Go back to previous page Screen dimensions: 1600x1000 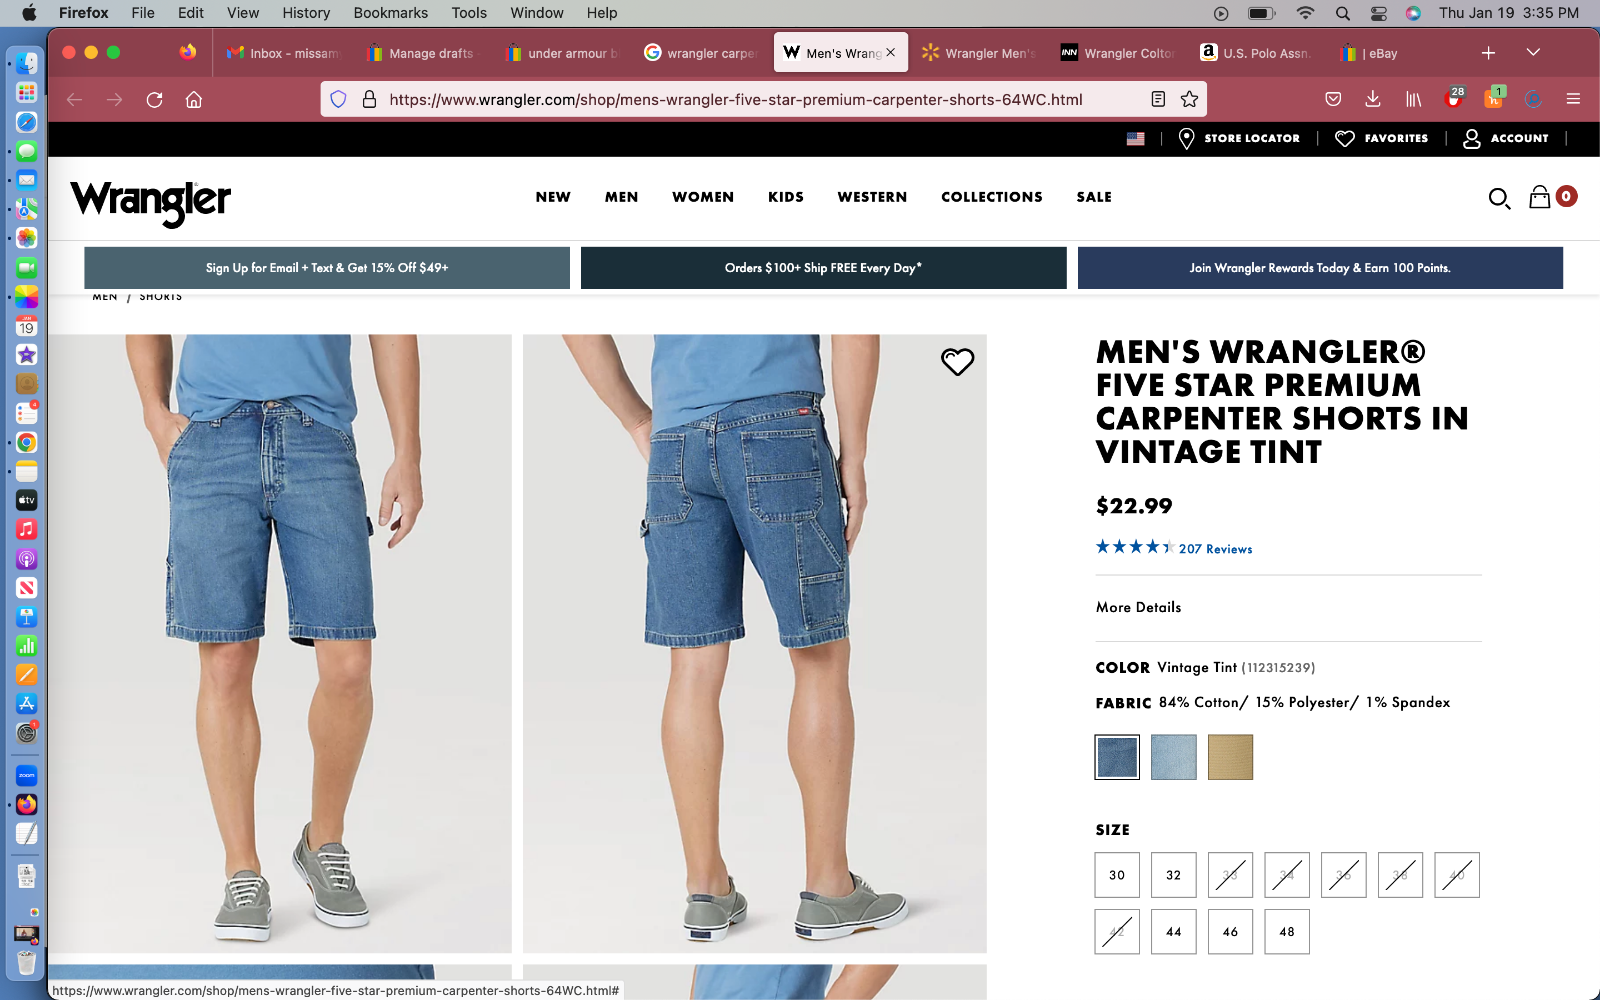point(74,99)
